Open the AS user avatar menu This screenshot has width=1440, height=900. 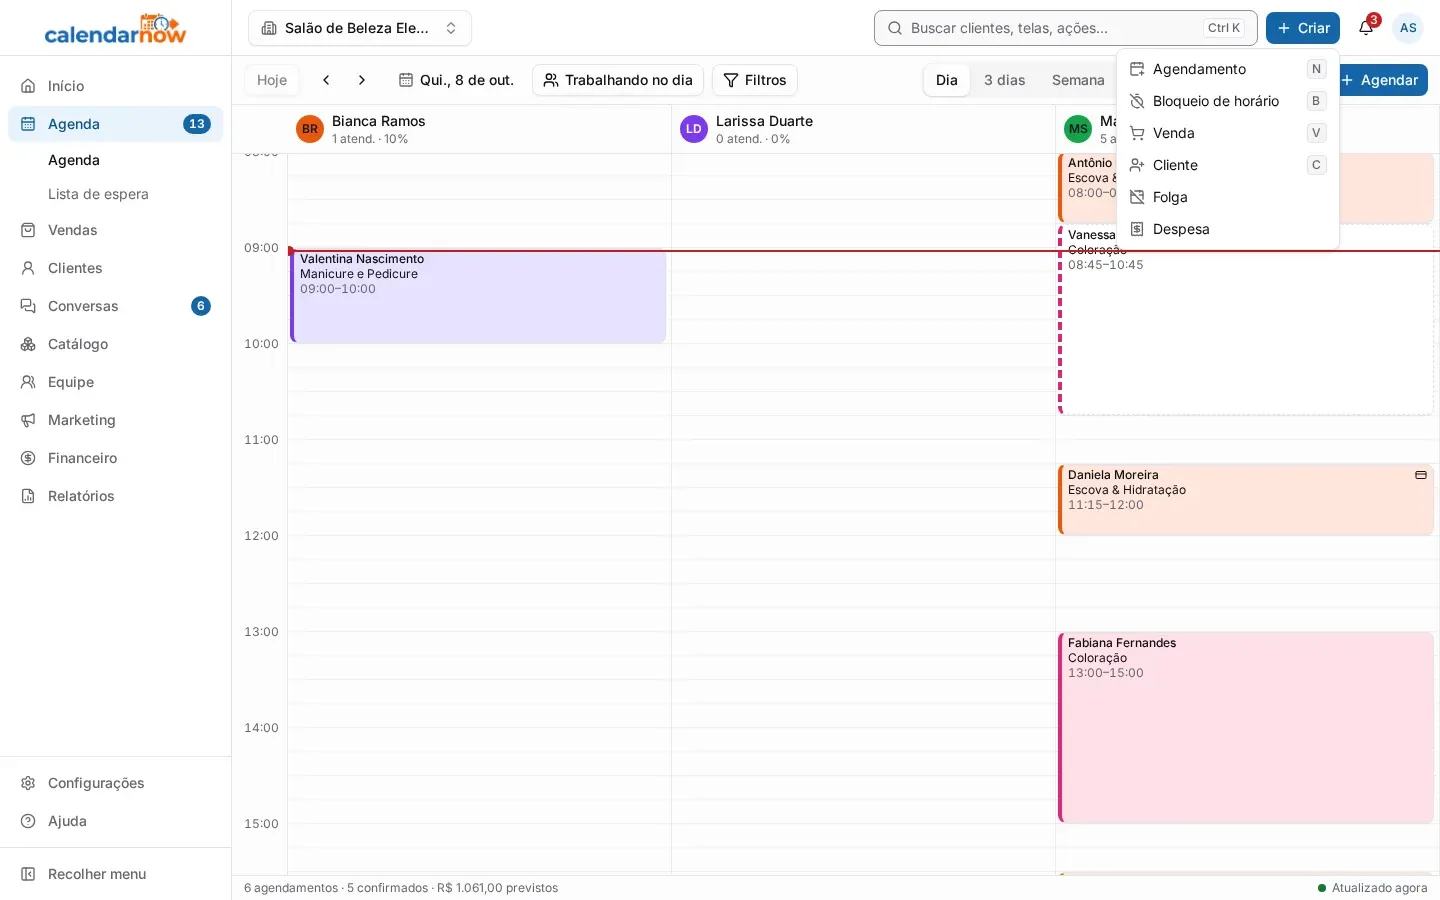pyautogui.click(x=1408, y=28)
